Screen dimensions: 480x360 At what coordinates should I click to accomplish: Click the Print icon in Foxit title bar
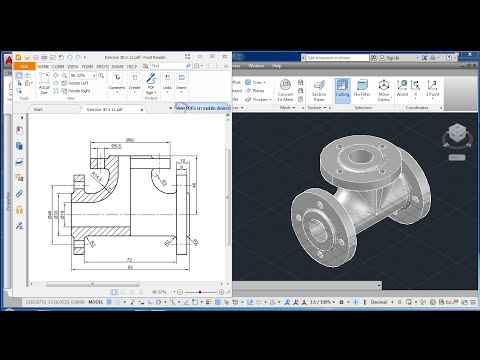pyautogui.click(x=44, y=57)
